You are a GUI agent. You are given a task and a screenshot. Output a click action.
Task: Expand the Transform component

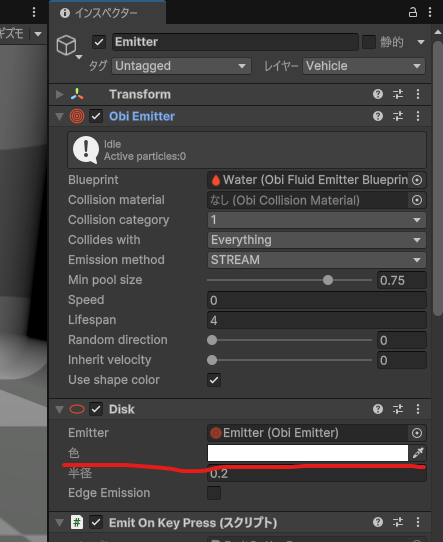pyautogui.click(x=59, y=94)
